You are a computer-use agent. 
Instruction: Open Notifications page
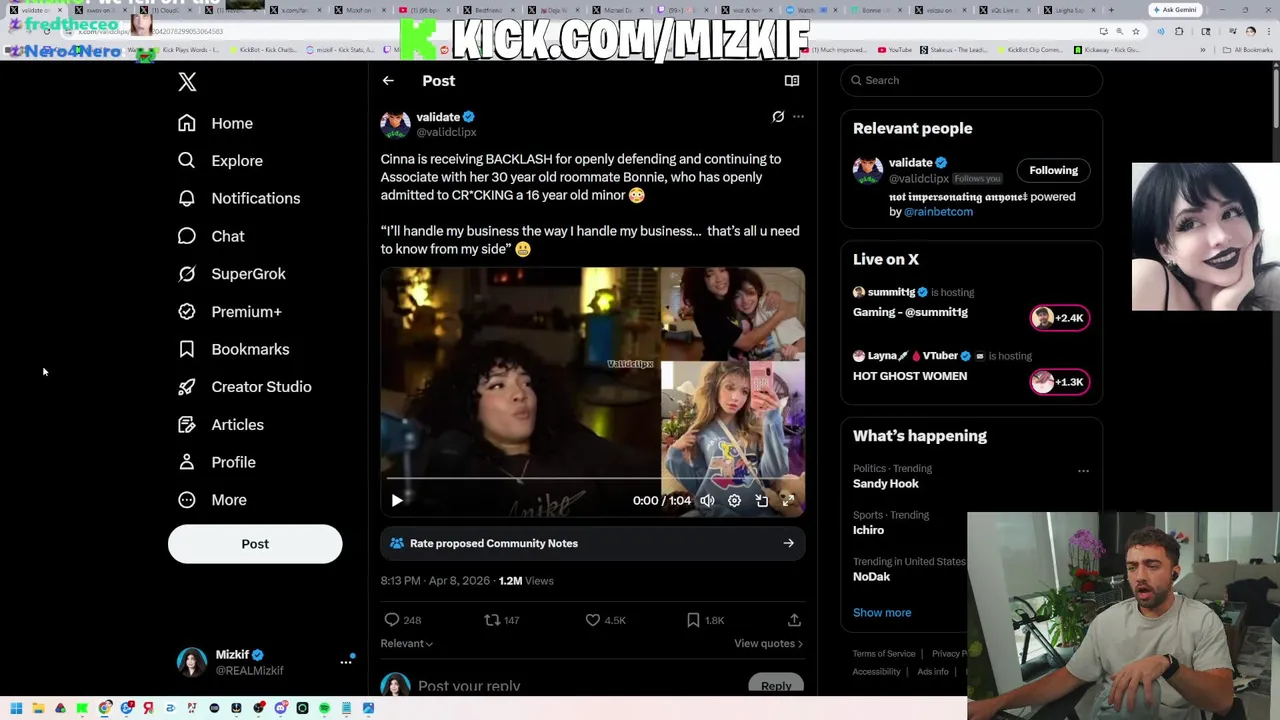click(x=238, y=198)
